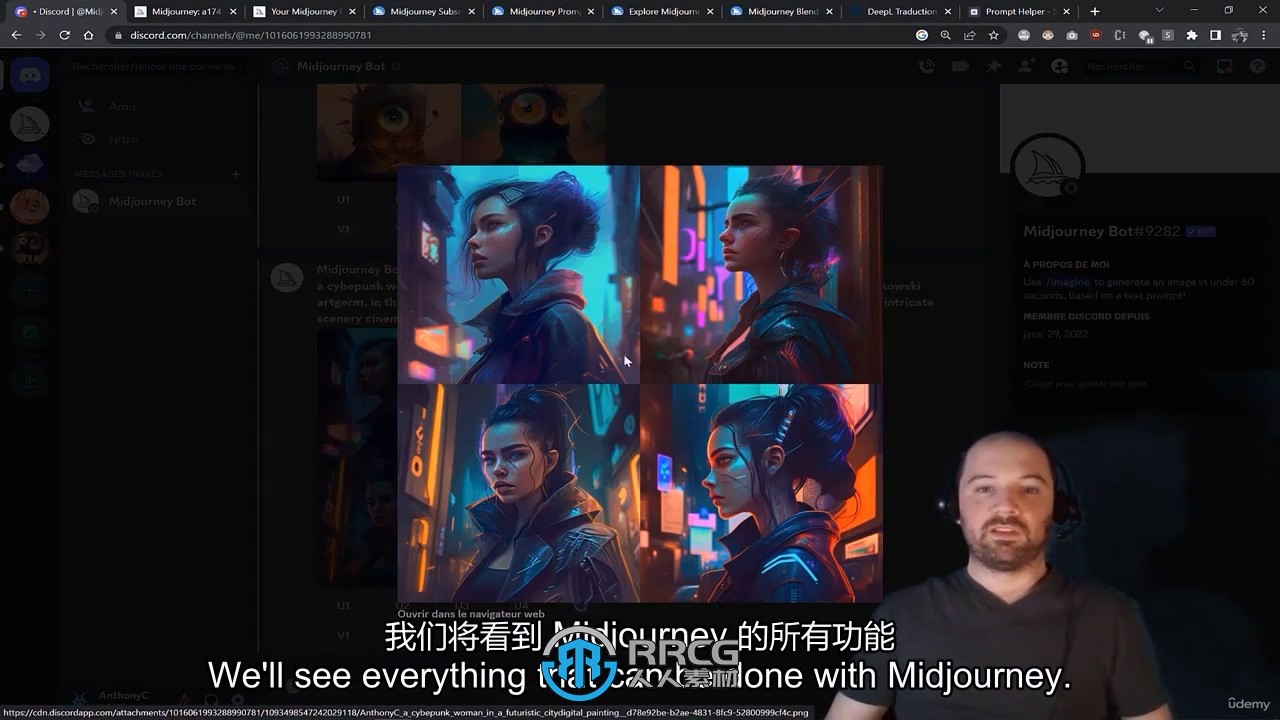Add a server with the plus
Screen dimensions: 1280x720
tap(29, 290)
